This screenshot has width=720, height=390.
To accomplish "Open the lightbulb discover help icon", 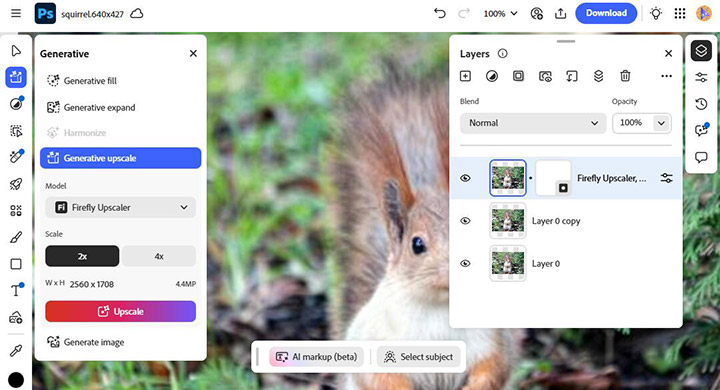I will coord(656,13).
